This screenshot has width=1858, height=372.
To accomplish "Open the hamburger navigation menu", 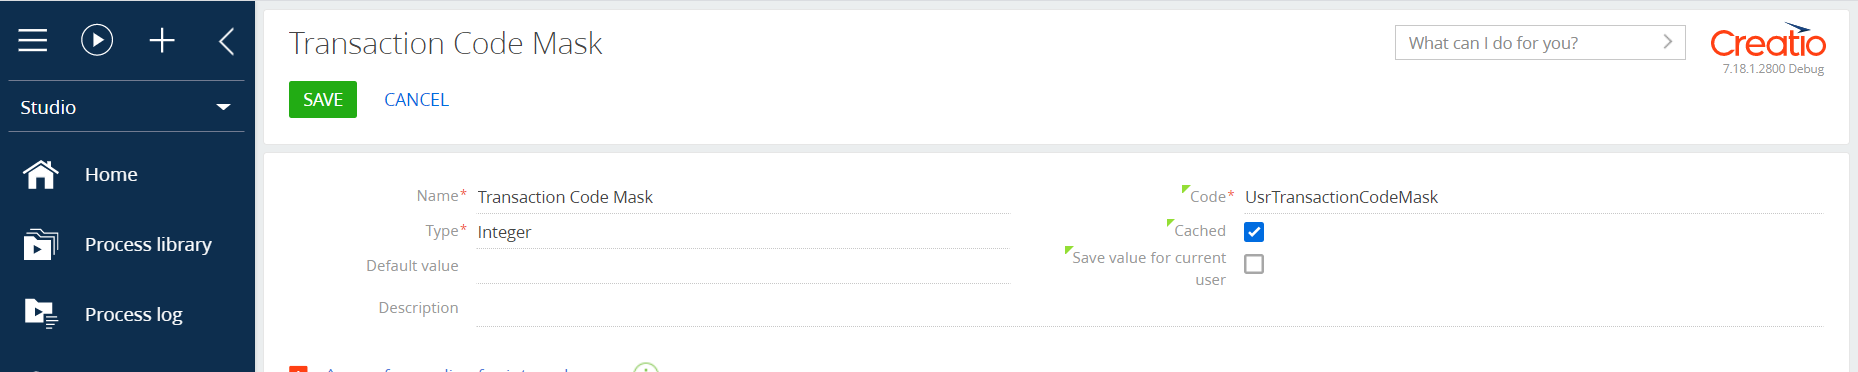I will 33,40.
